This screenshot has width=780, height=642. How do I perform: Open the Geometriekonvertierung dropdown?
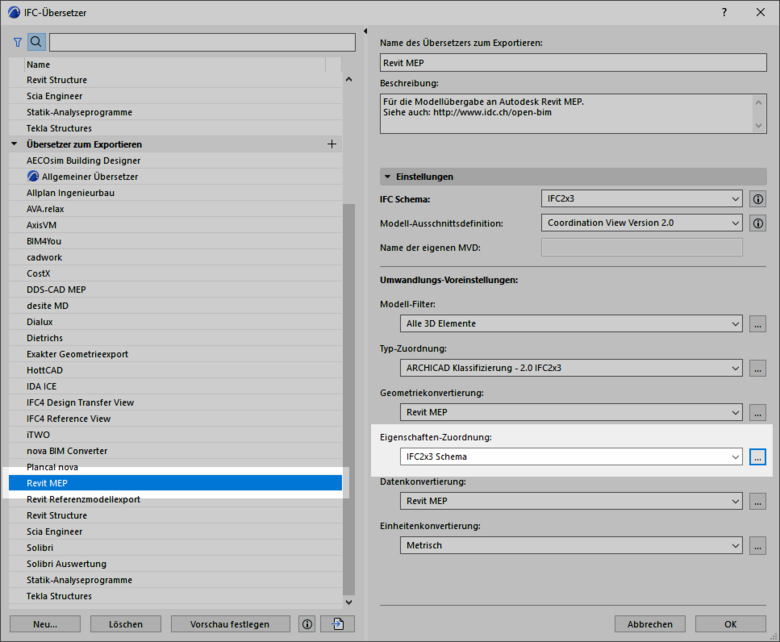tap(571, 412)
